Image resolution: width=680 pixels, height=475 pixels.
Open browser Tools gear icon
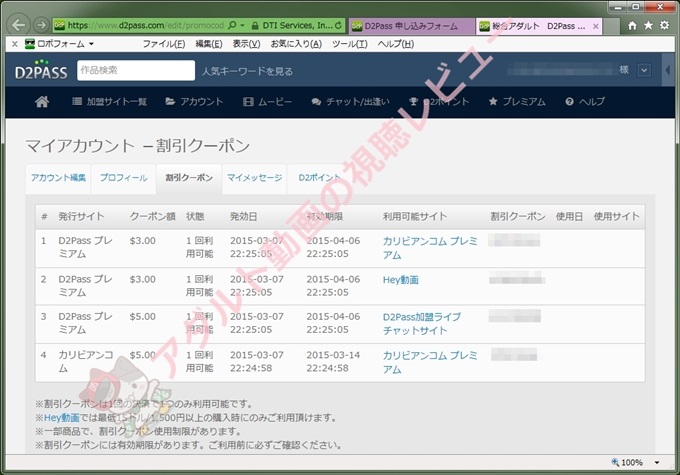pyautogui.click(x=664, y=26)
